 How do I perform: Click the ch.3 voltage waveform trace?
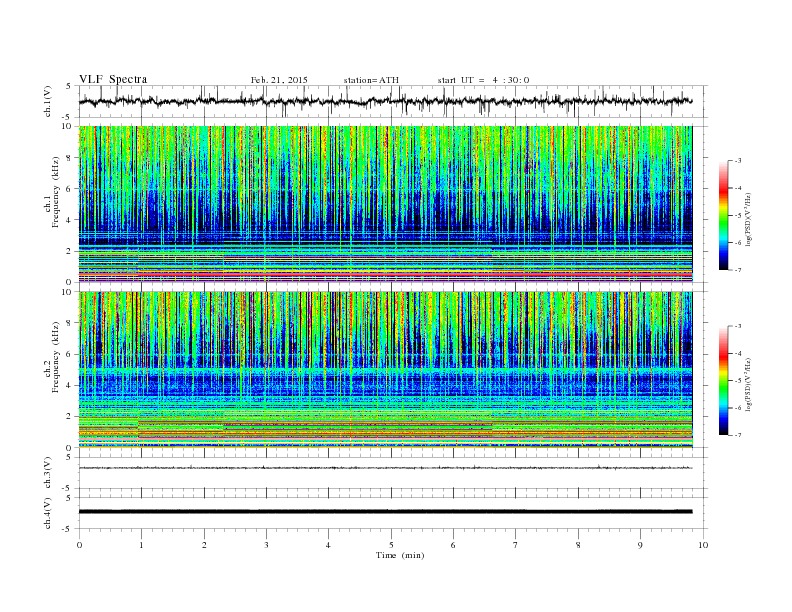pyautogui.click(x=385, y=468)
